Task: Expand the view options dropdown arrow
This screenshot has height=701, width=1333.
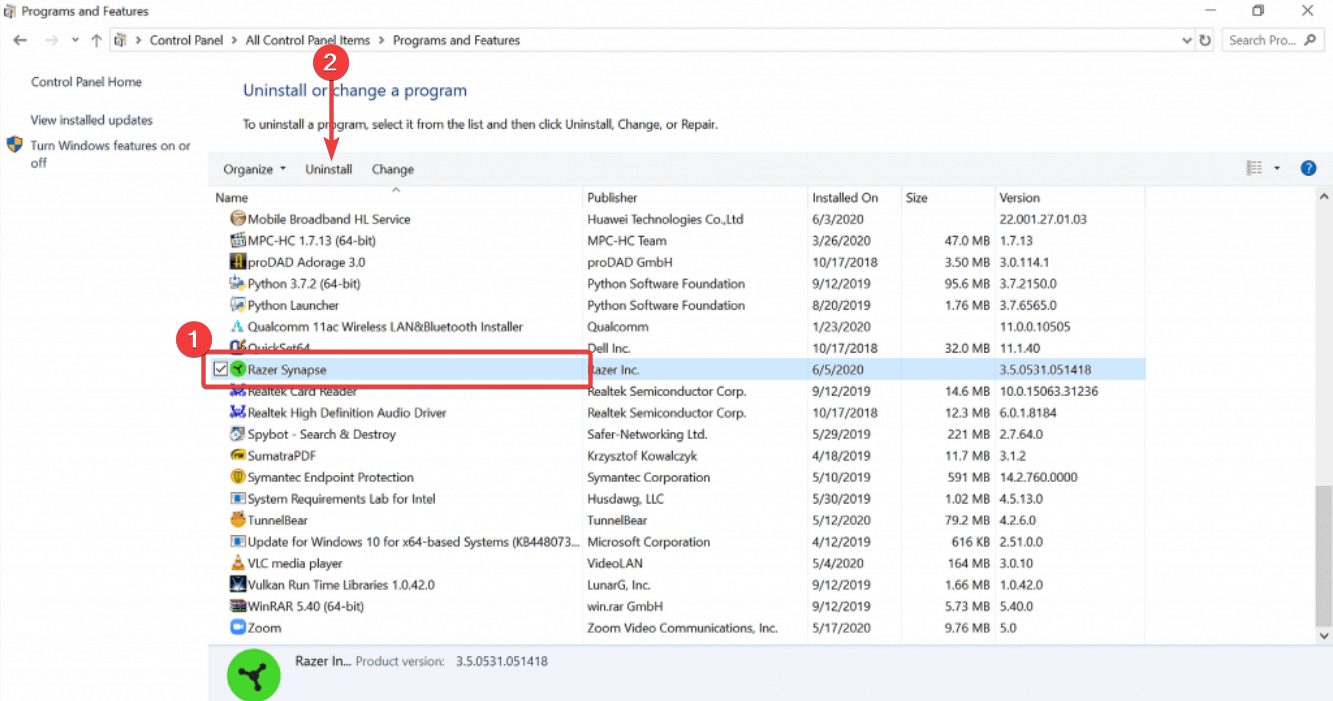Action: point(1277,169)
